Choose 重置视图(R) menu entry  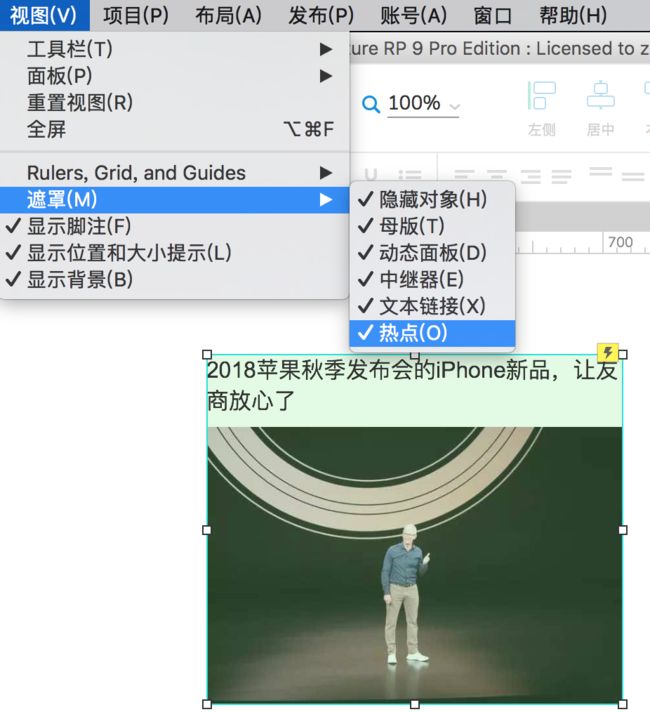point(174,103)
